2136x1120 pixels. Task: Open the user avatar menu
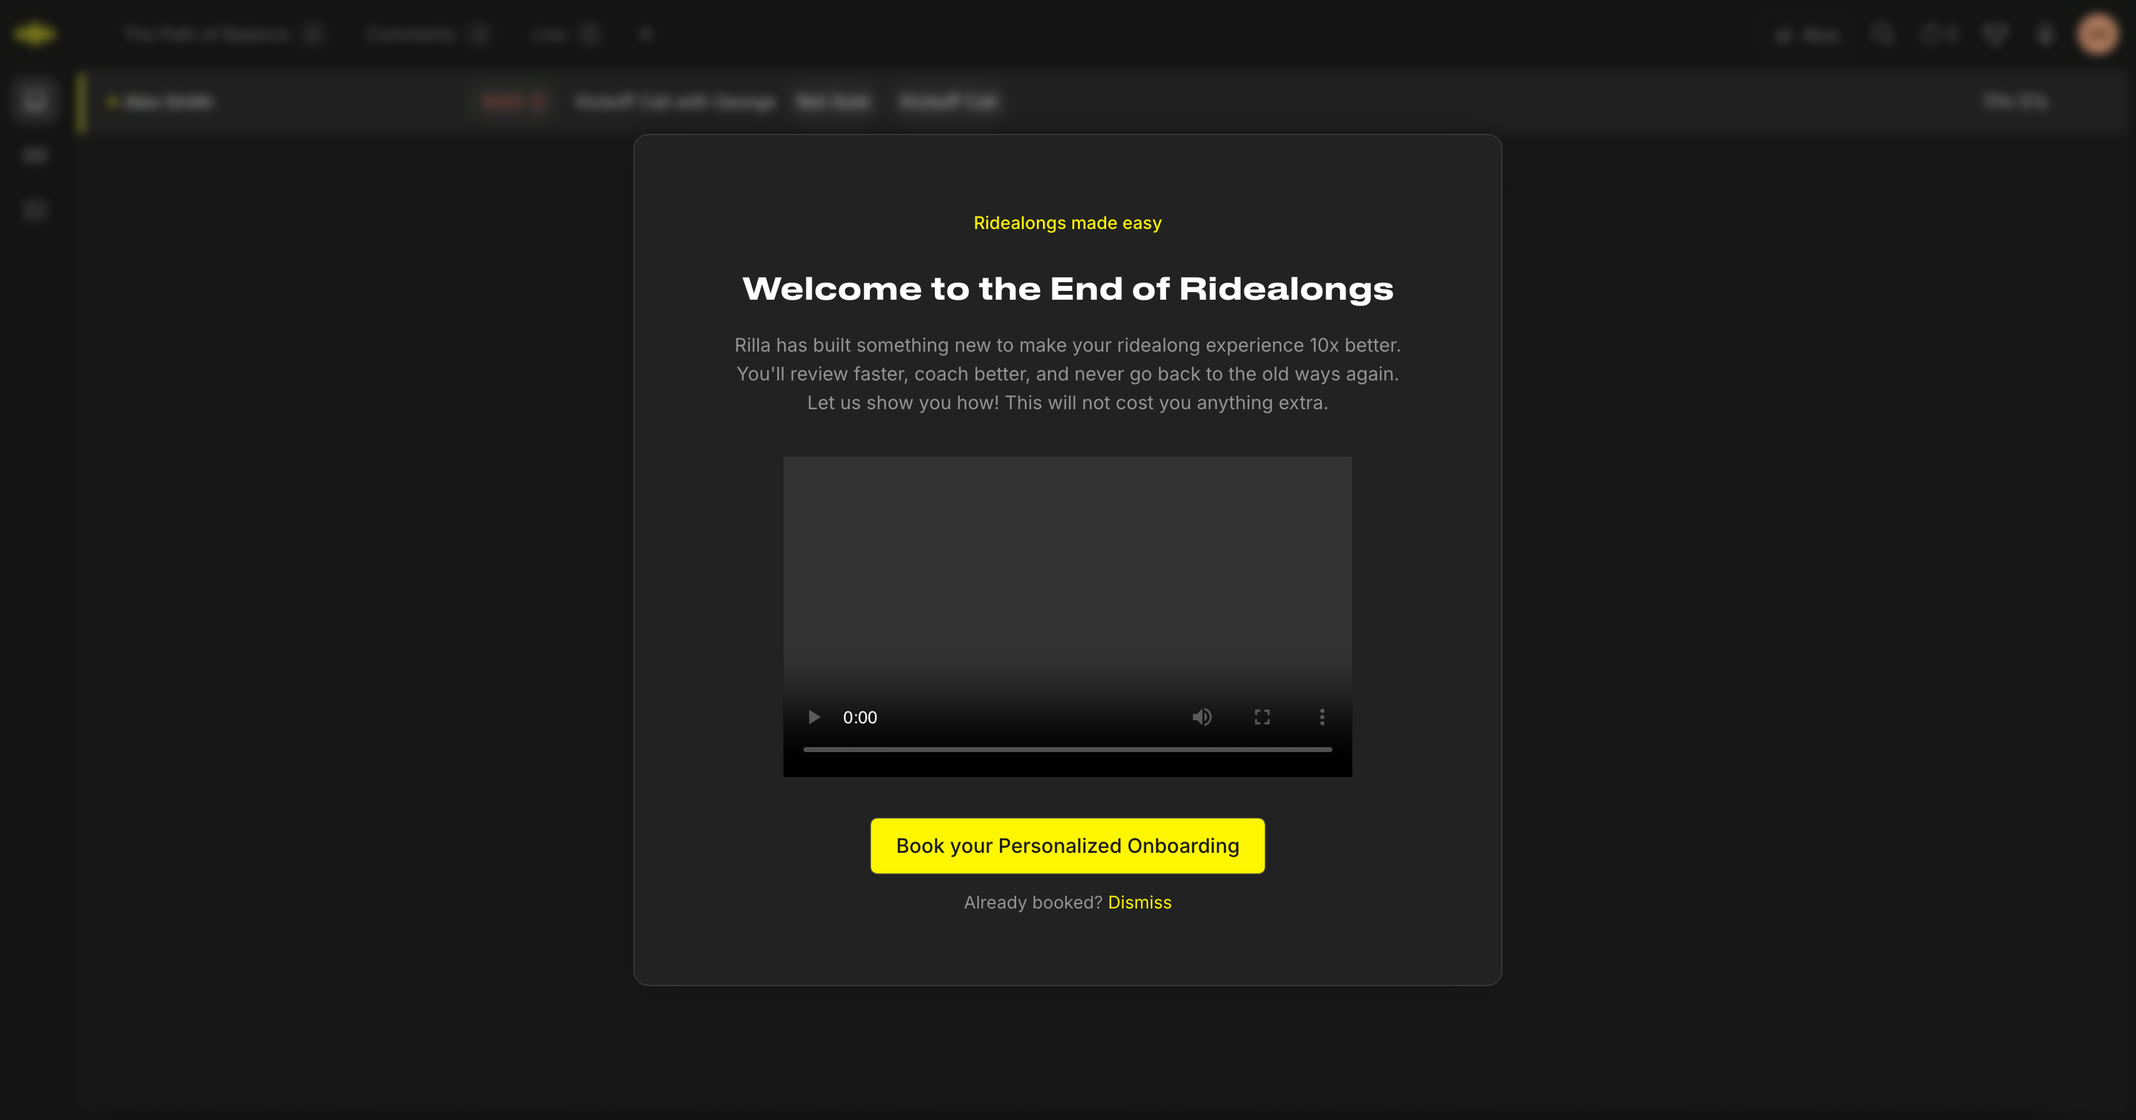2098,34
